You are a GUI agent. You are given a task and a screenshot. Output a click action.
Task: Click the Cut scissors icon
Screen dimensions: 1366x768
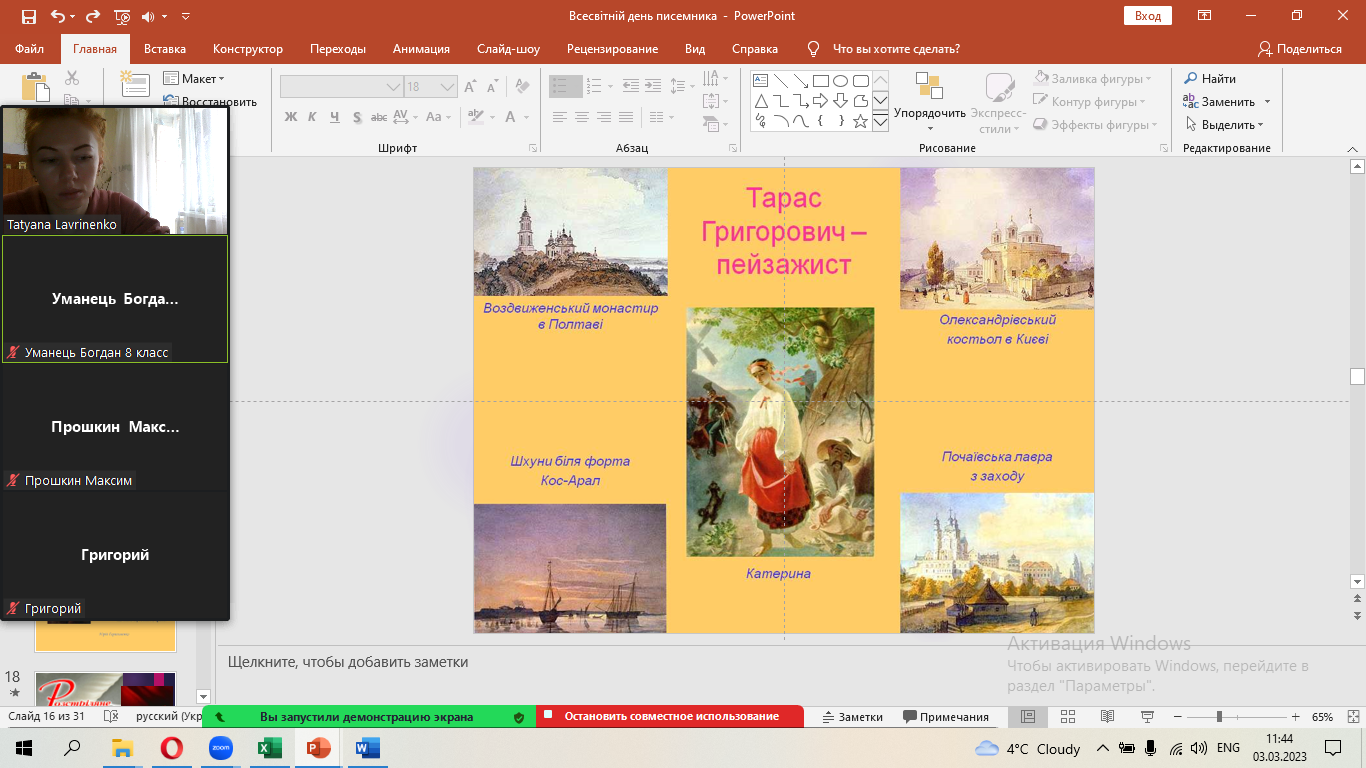point(72,78)
